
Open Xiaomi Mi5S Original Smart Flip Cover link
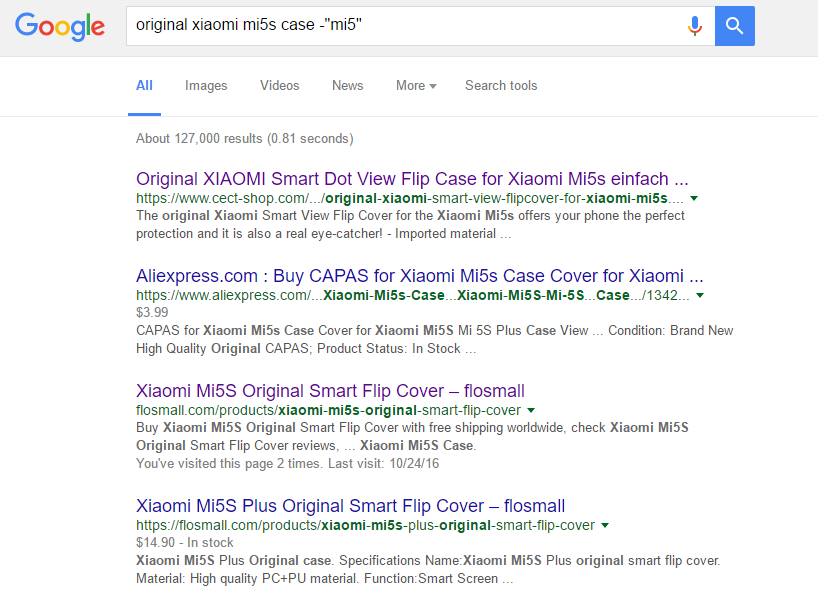point(330,391)
